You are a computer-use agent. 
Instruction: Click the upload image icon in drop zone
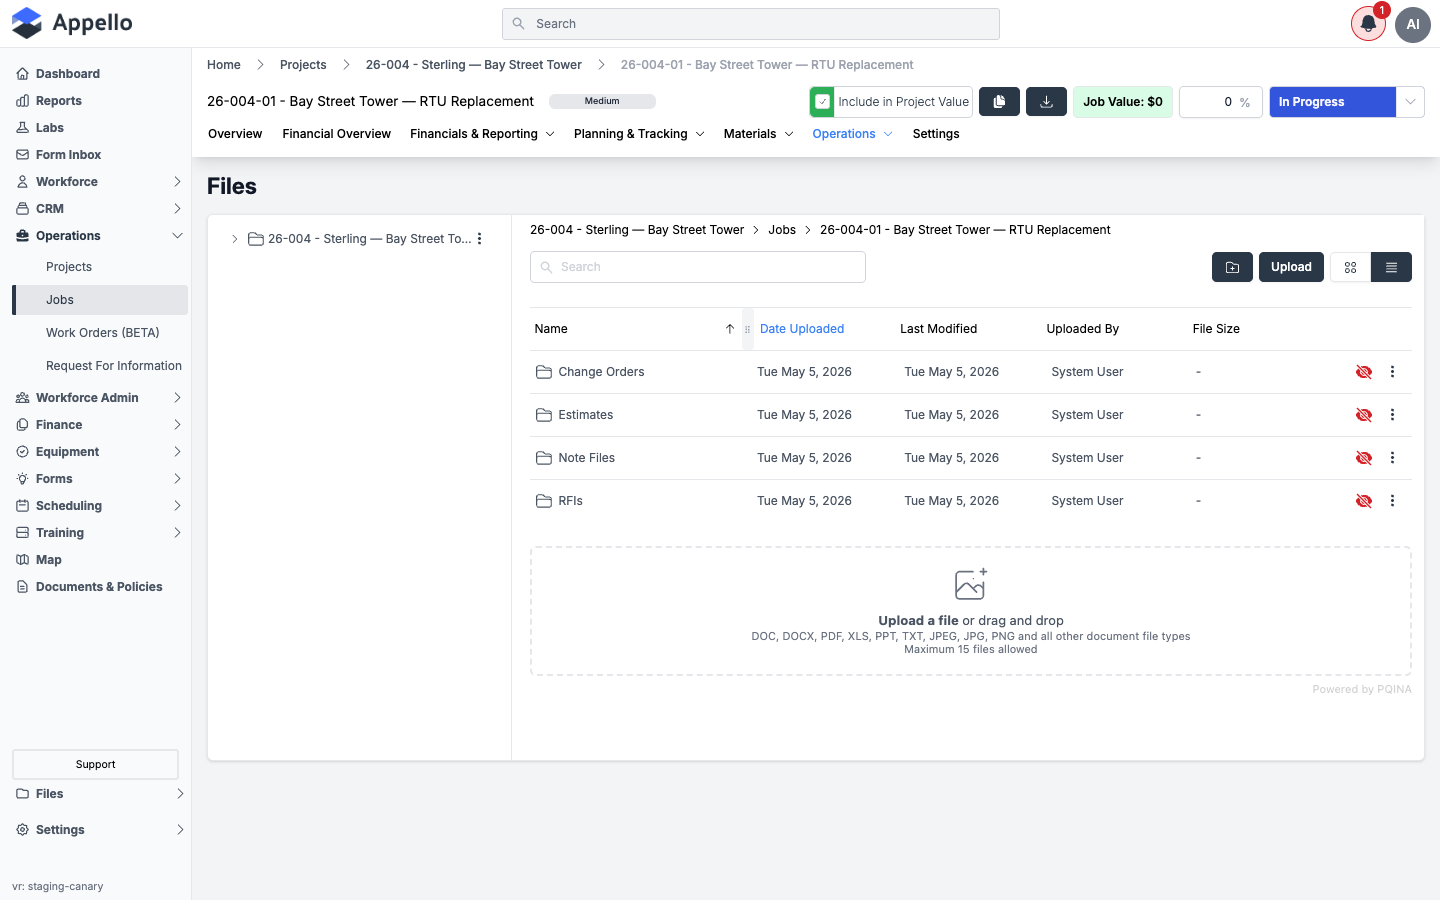pyautogui.click(x=971, y=584)
